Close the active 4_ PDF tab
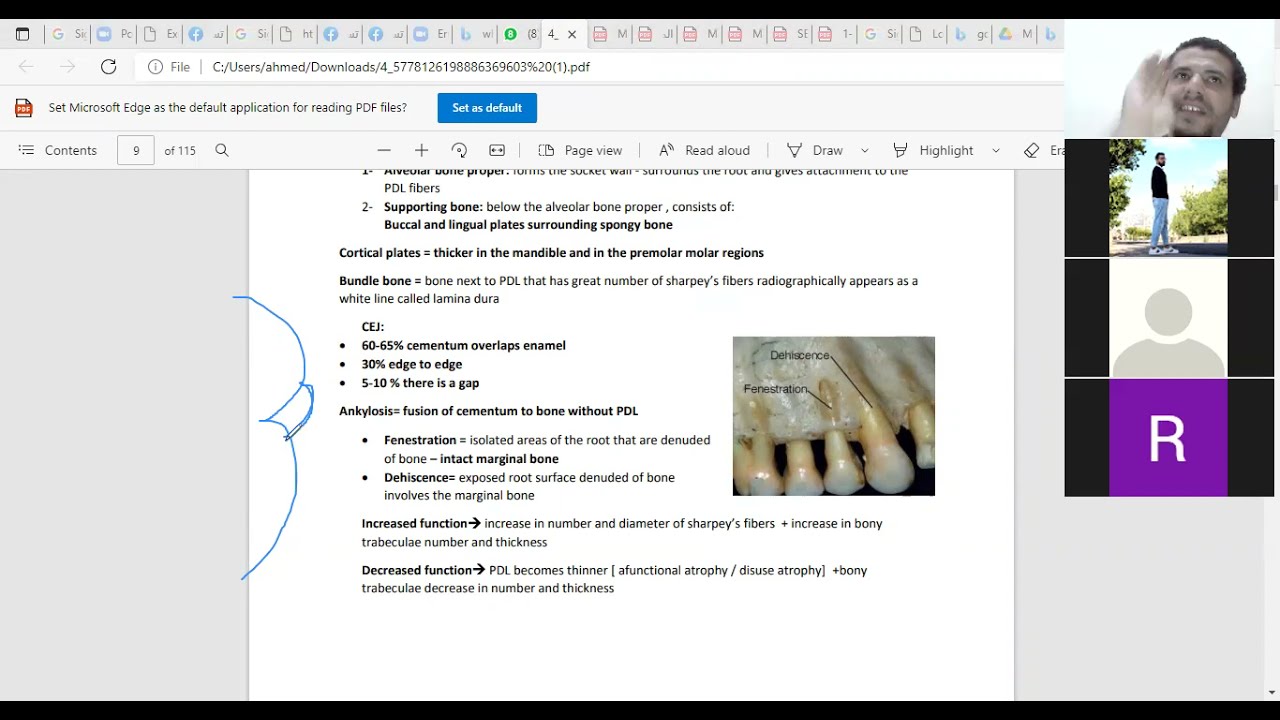 tap(572, 34)
